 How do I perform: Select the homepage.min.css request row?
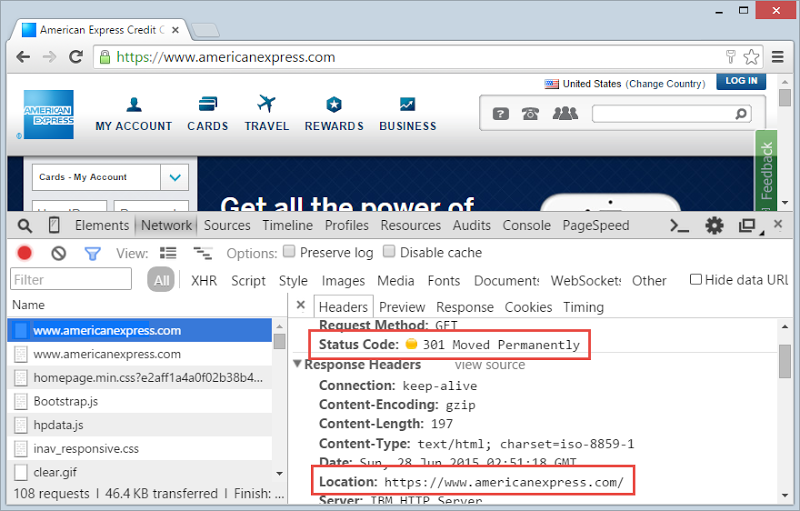click(x=140, y=378)
